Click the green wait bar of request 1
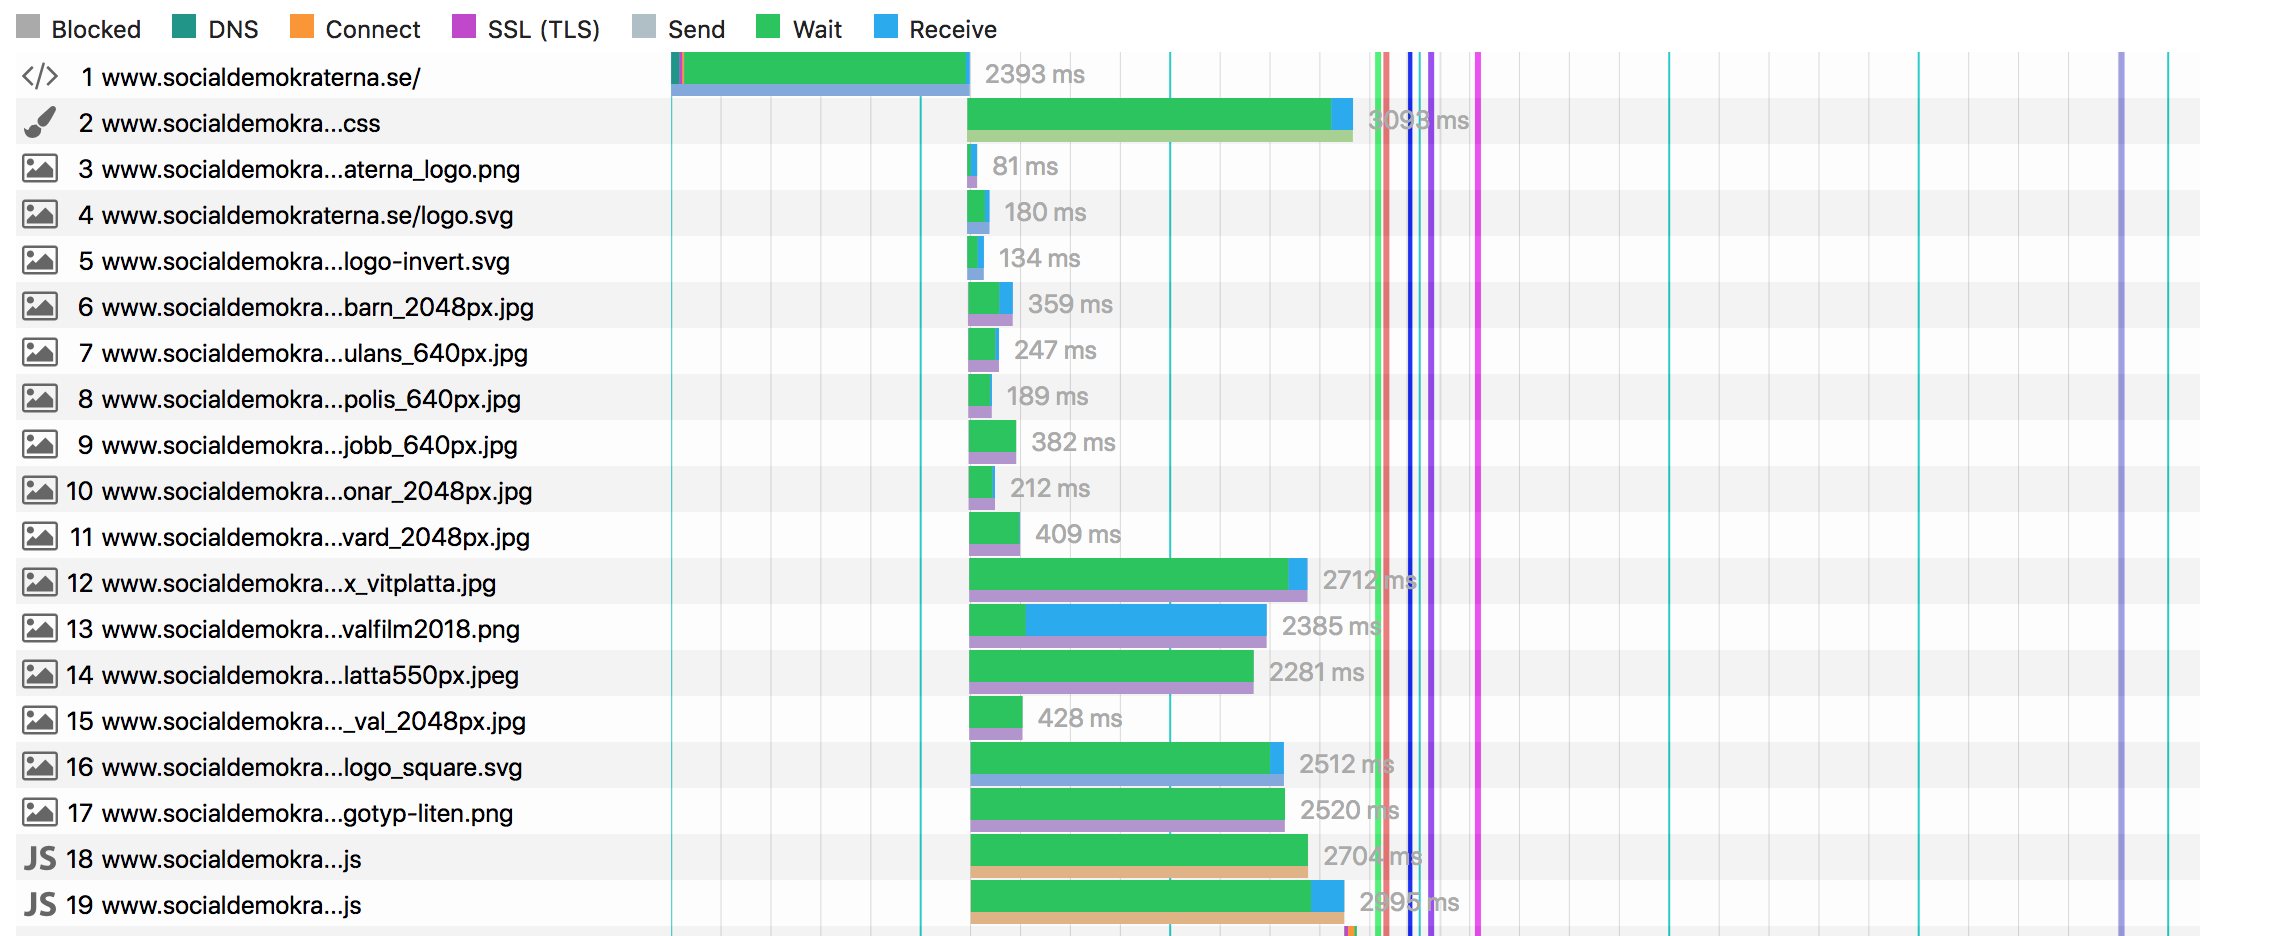 click(825, 68)
